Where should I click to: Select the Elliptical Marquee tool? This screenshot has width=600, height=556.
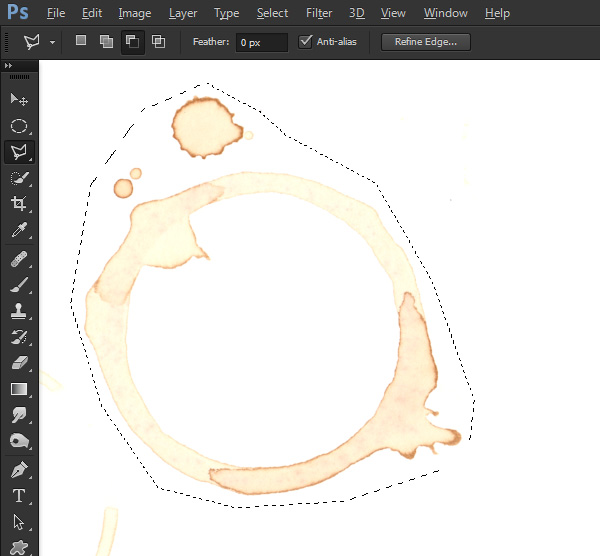[19, 126]
